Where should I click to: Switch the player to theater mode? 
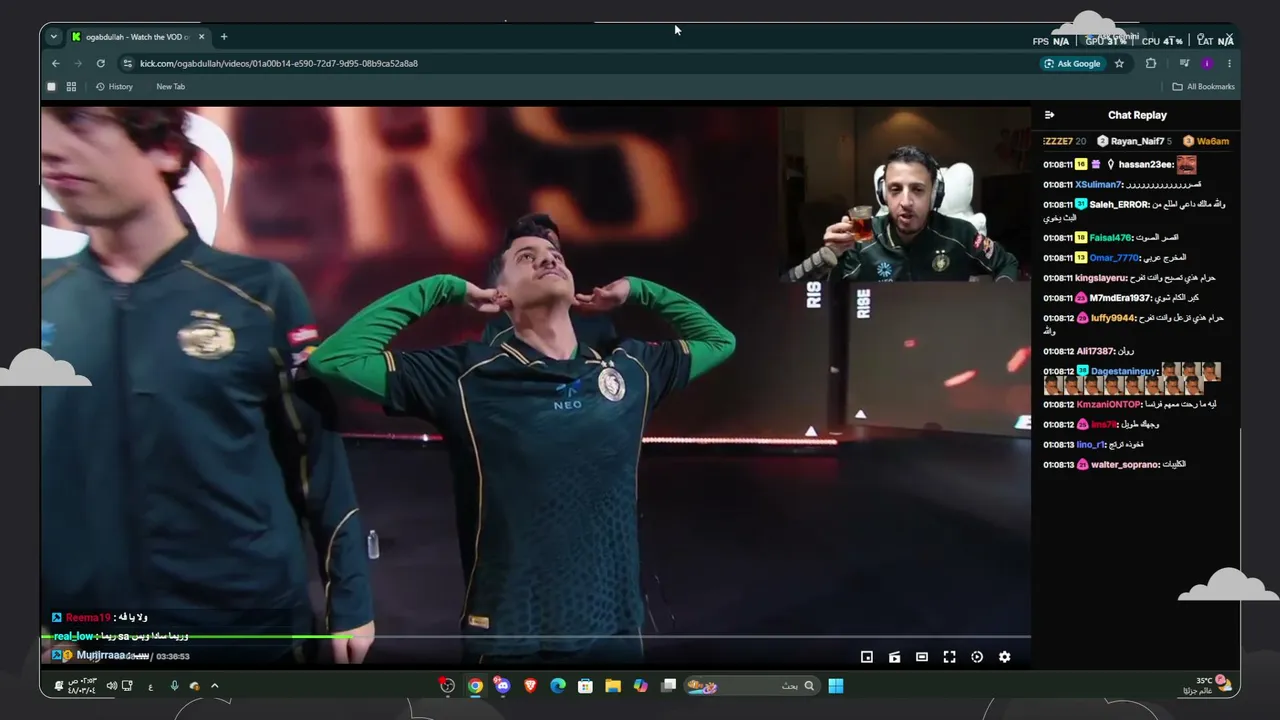point(922,657)
